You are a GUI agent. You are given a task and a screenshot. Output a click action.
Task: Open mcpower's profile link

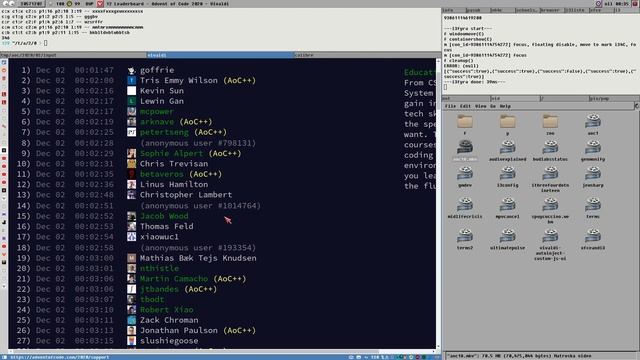pos(157,111)
